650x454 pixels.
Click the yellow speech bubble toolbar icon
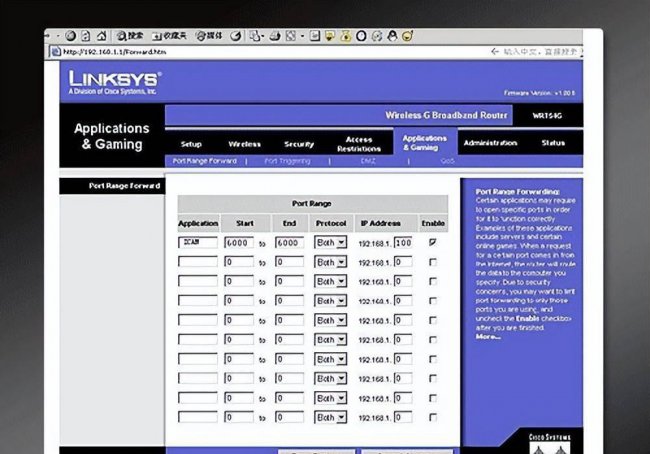[330, 36]
